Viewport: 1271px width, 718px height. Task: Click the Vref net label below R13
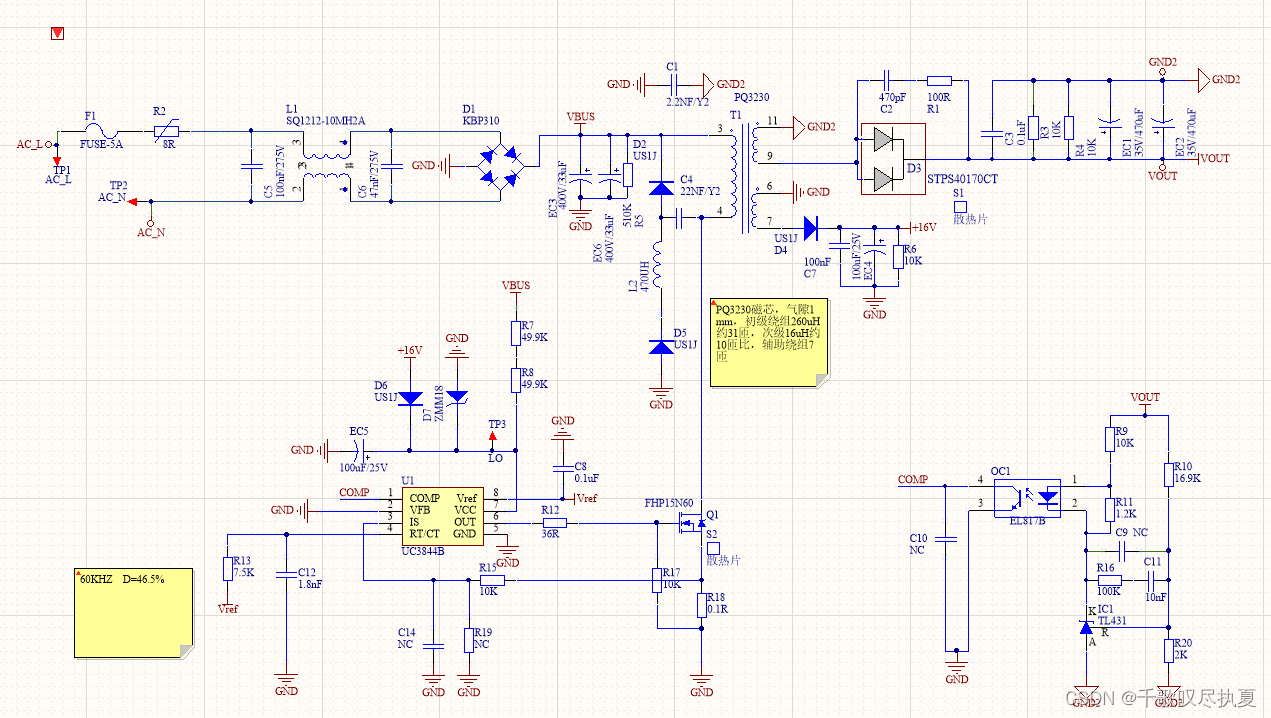tap(228, 609)
